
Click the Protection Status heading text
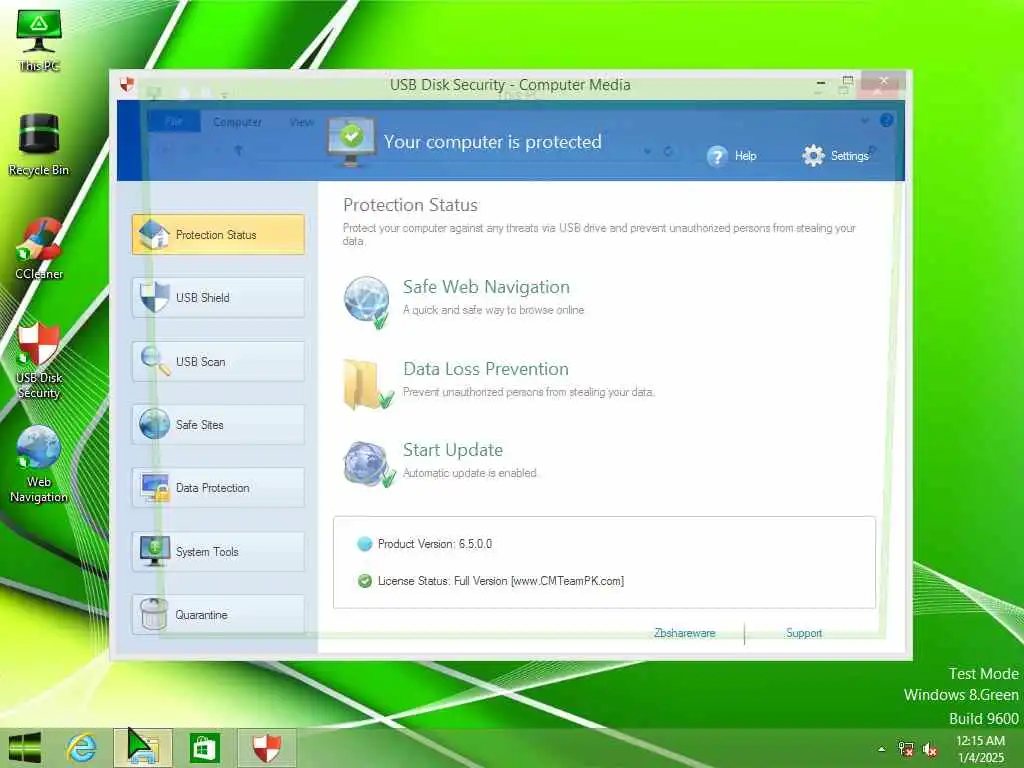coord(410,205)
